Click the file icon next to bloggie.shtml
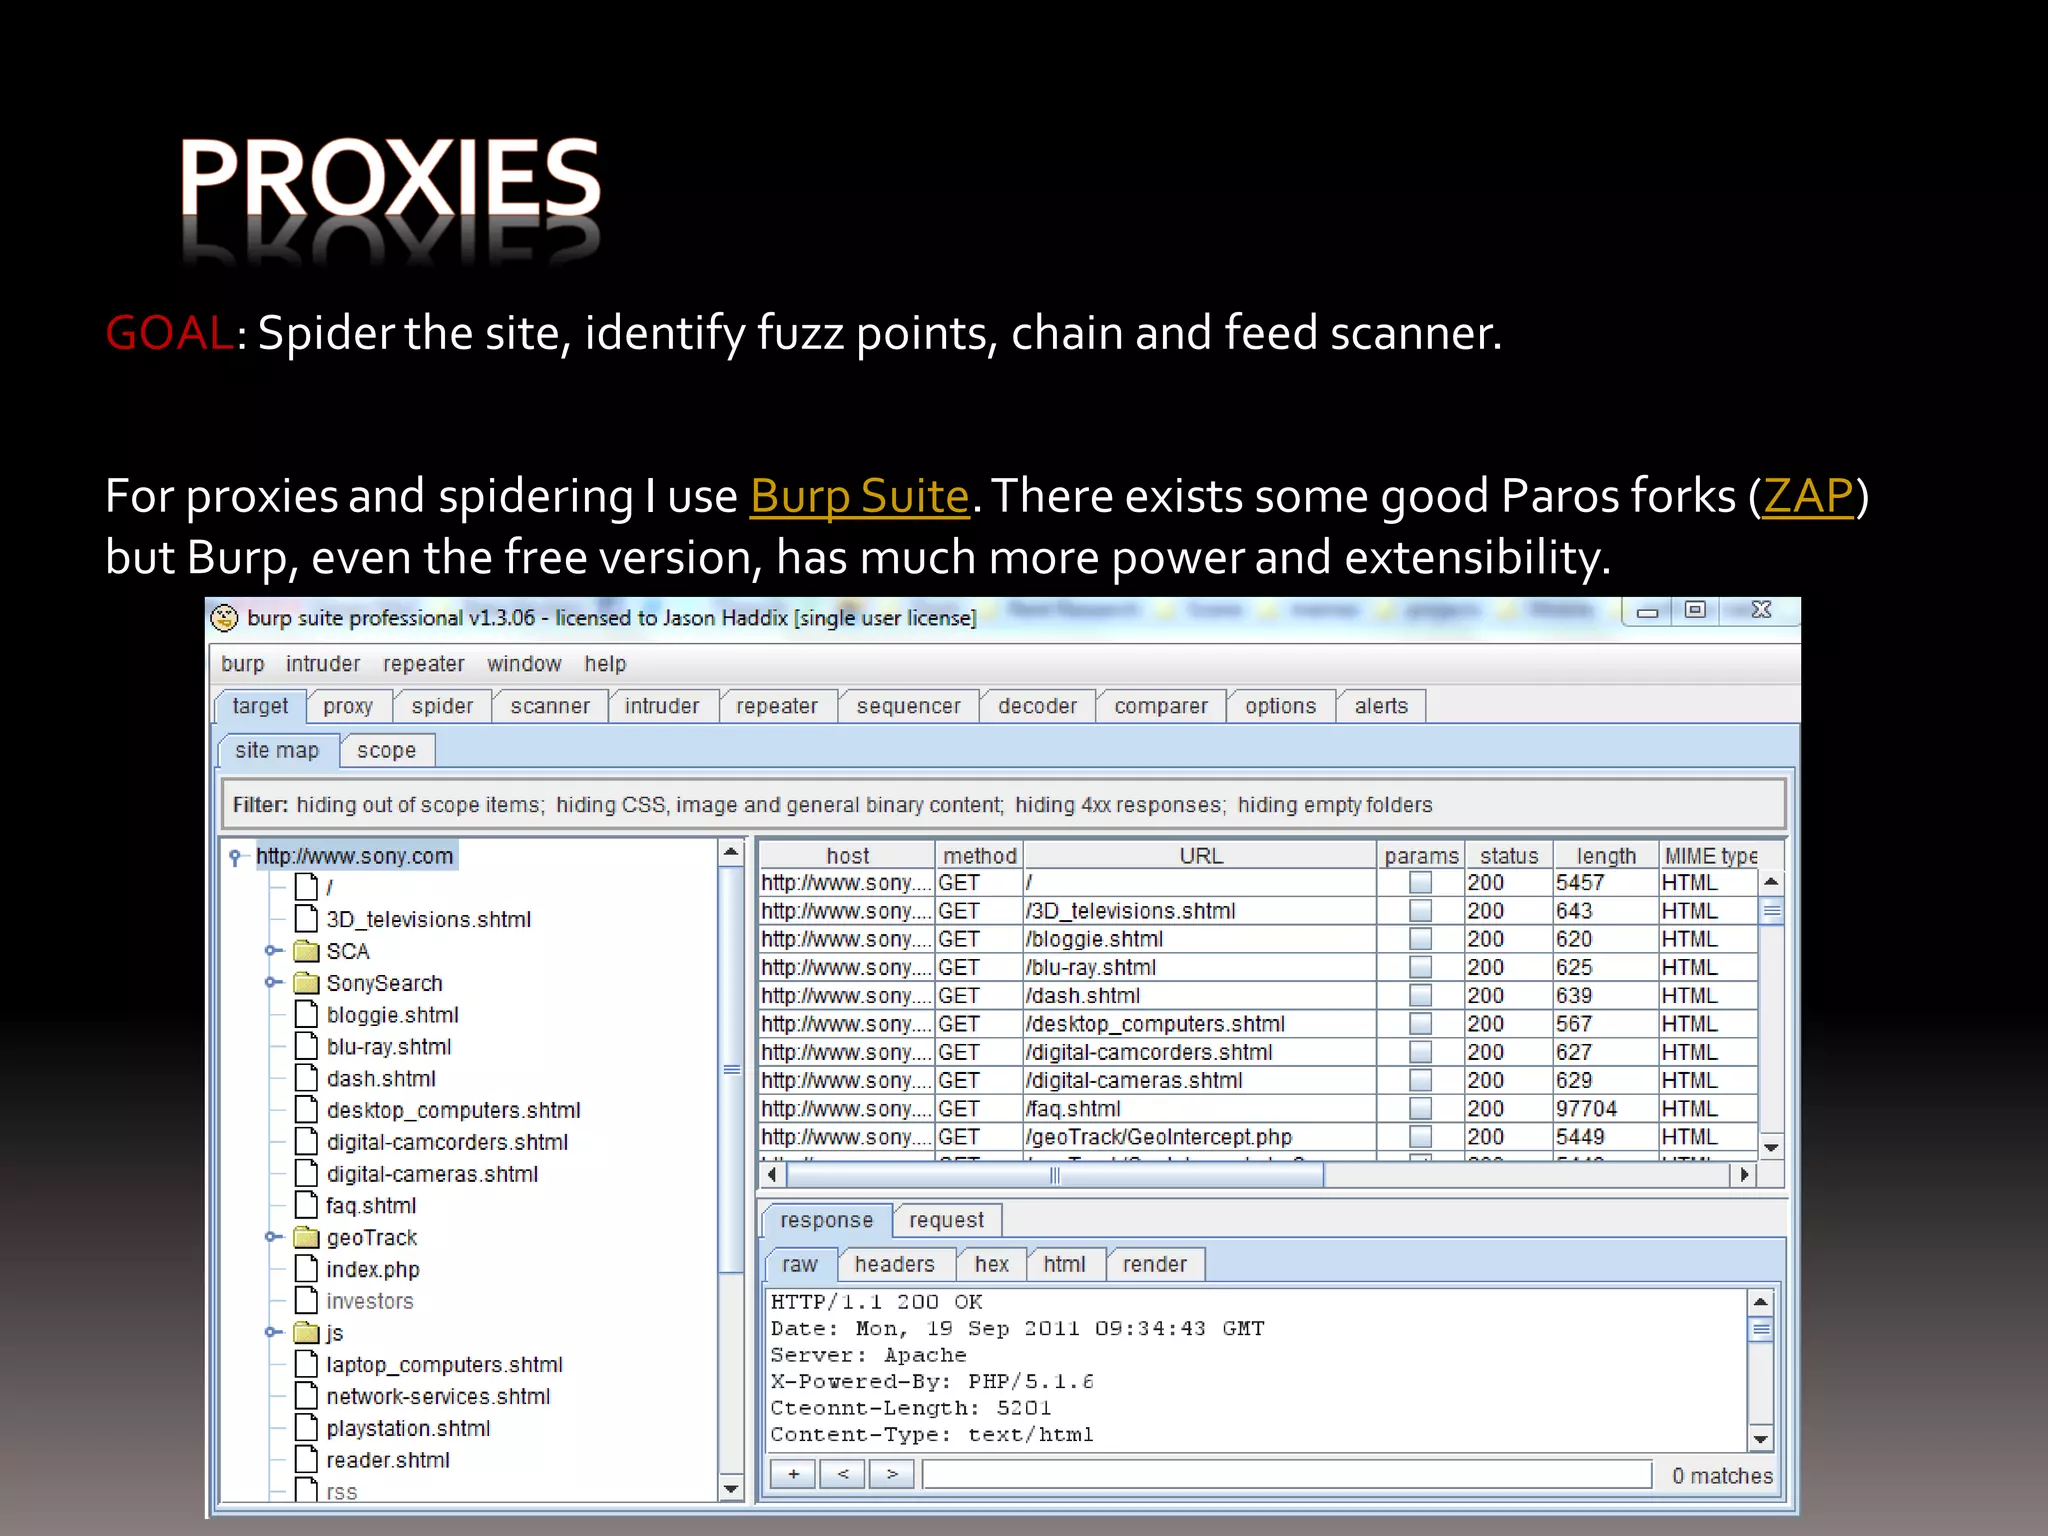Screen dimensions: 2048x1536 pyautogui.click(x=306, y=1015)
